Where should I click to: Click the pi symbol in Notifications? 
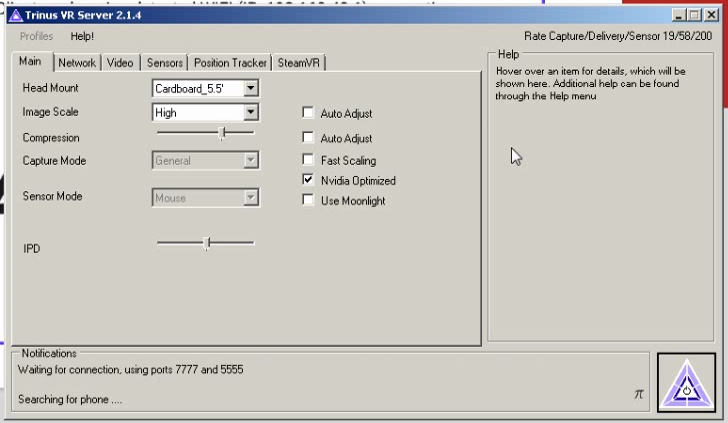pos(639,394)
